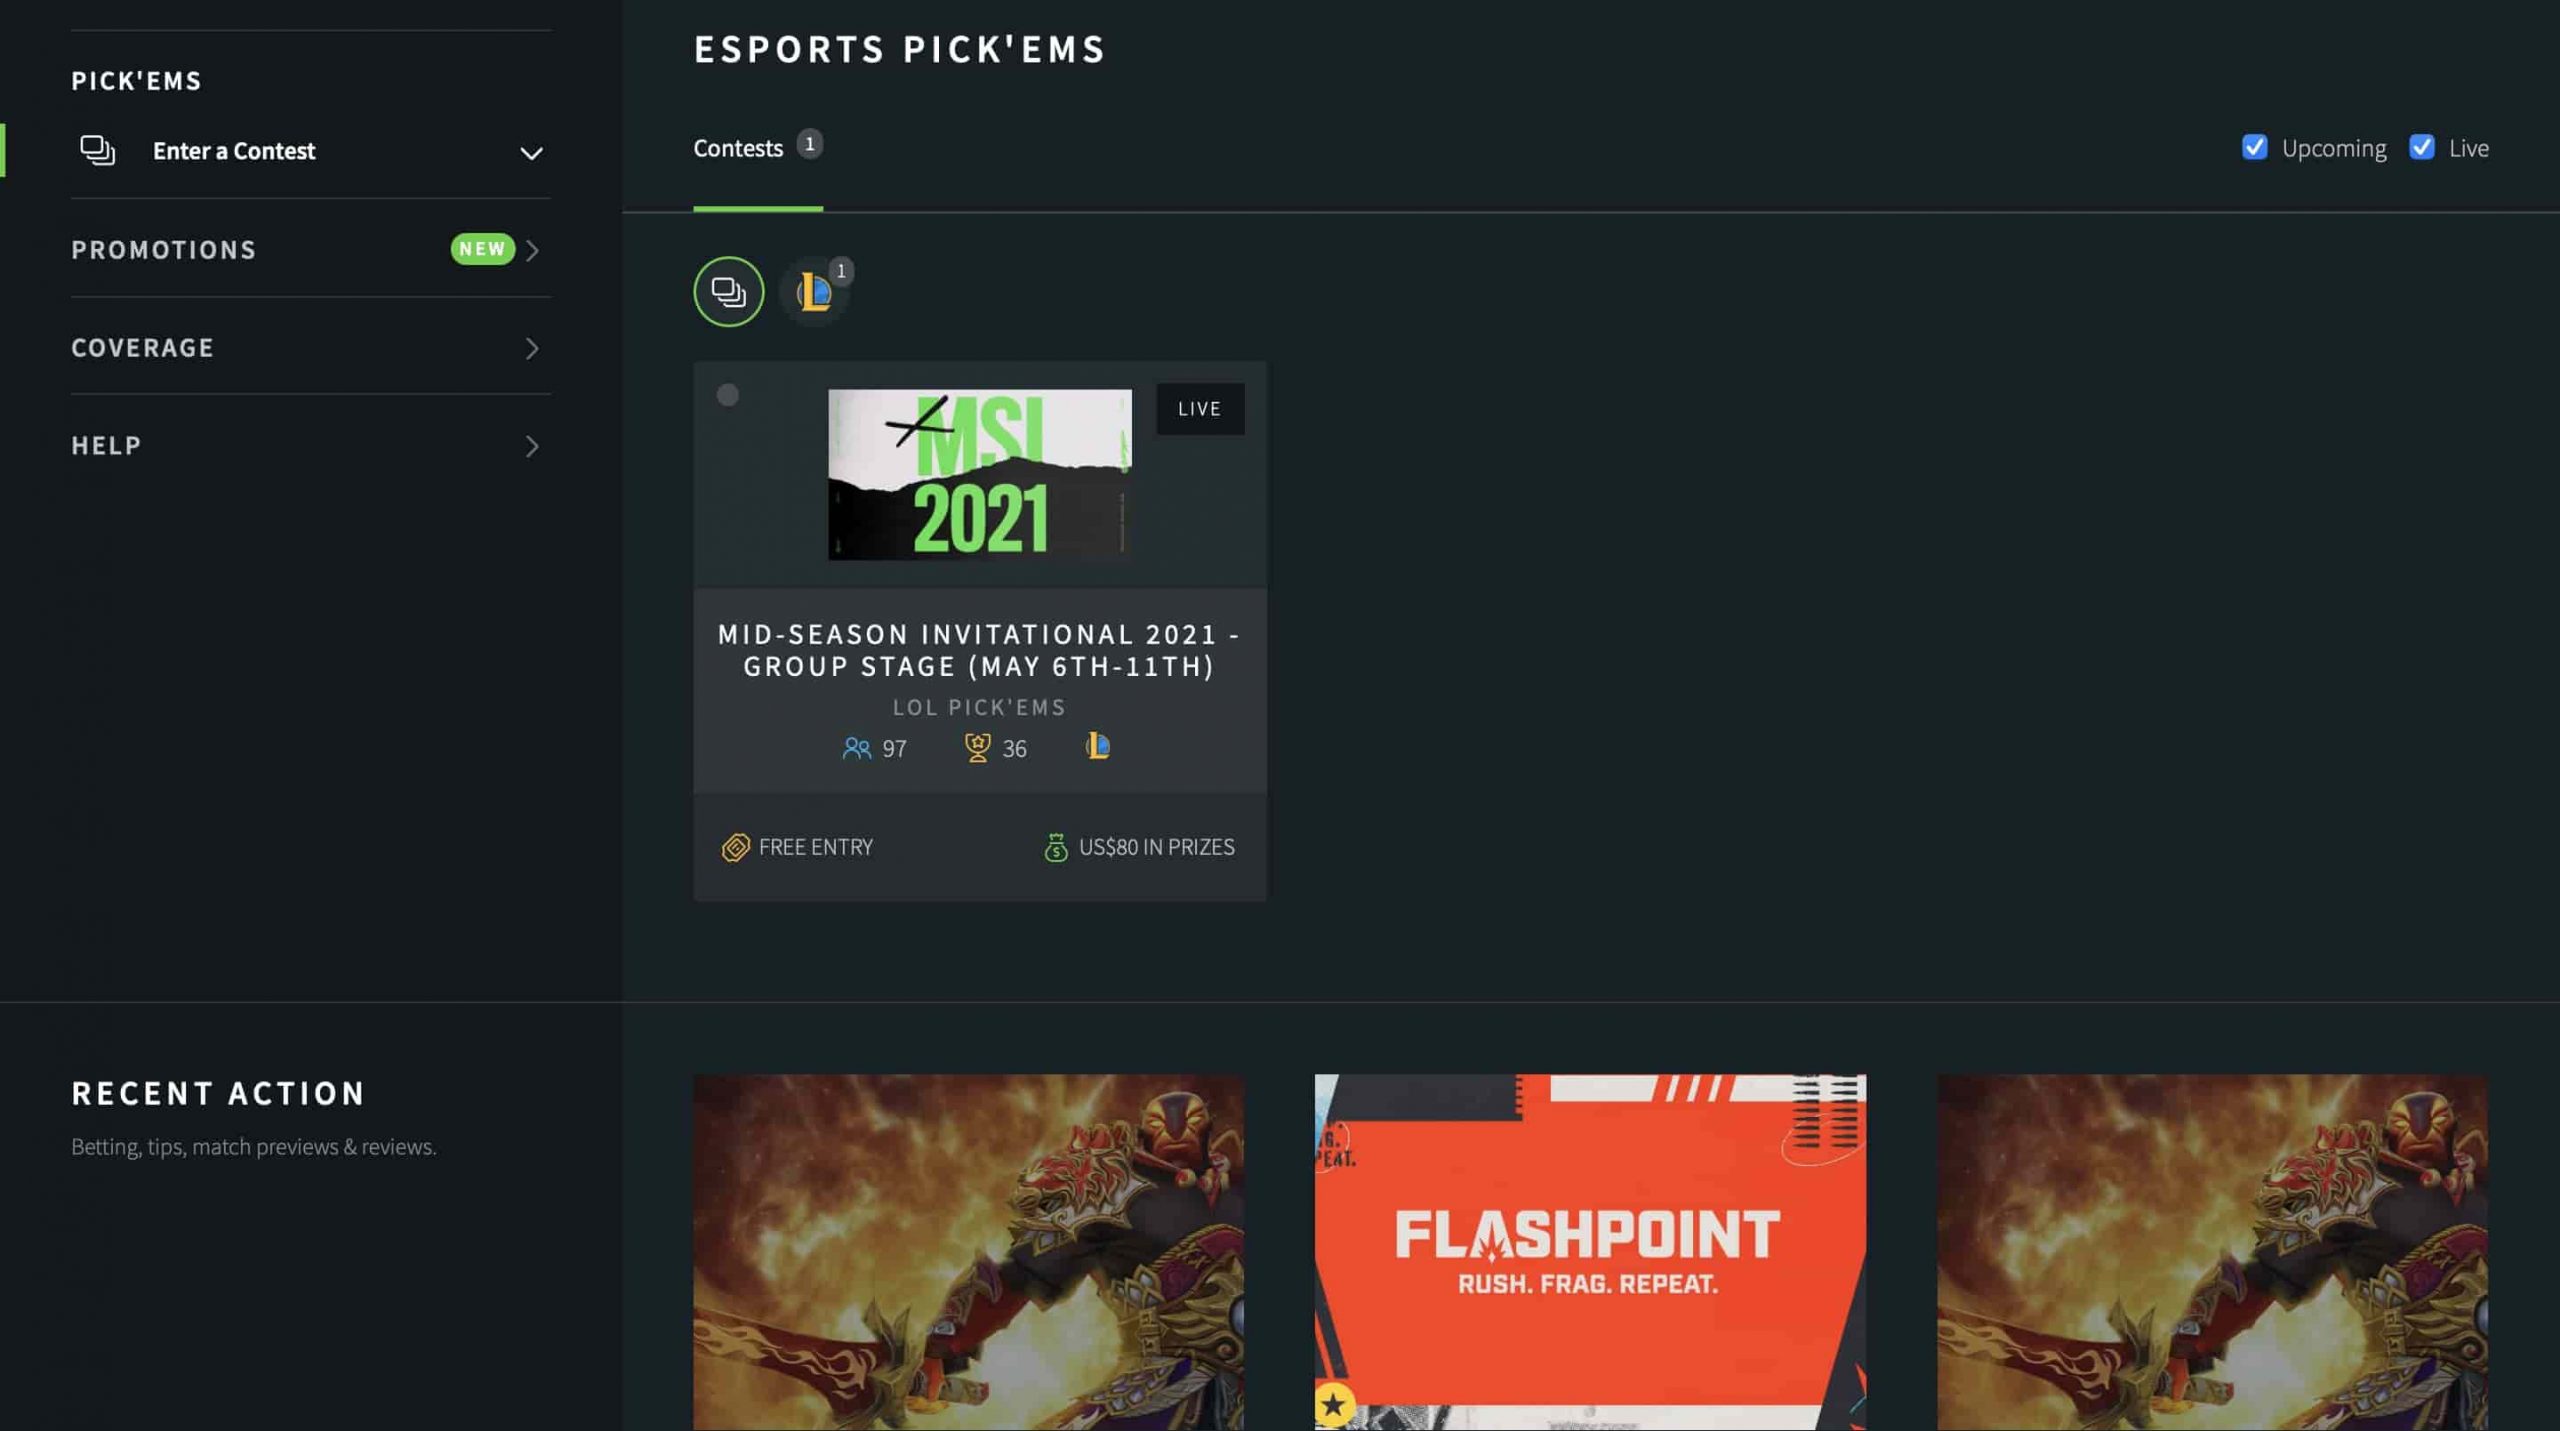Click the participants icon showing 97
This screenshot has height=1431, width=2560.
click(856, 748)
